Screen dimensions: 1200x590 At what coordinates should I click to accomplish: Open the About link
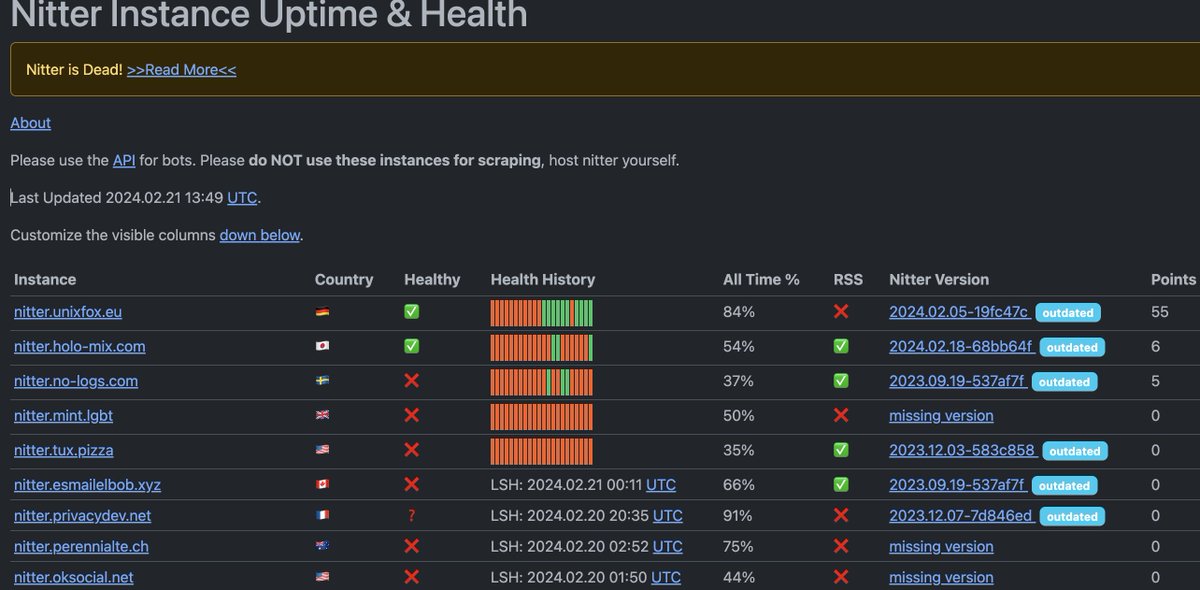[x=30, y=123]
